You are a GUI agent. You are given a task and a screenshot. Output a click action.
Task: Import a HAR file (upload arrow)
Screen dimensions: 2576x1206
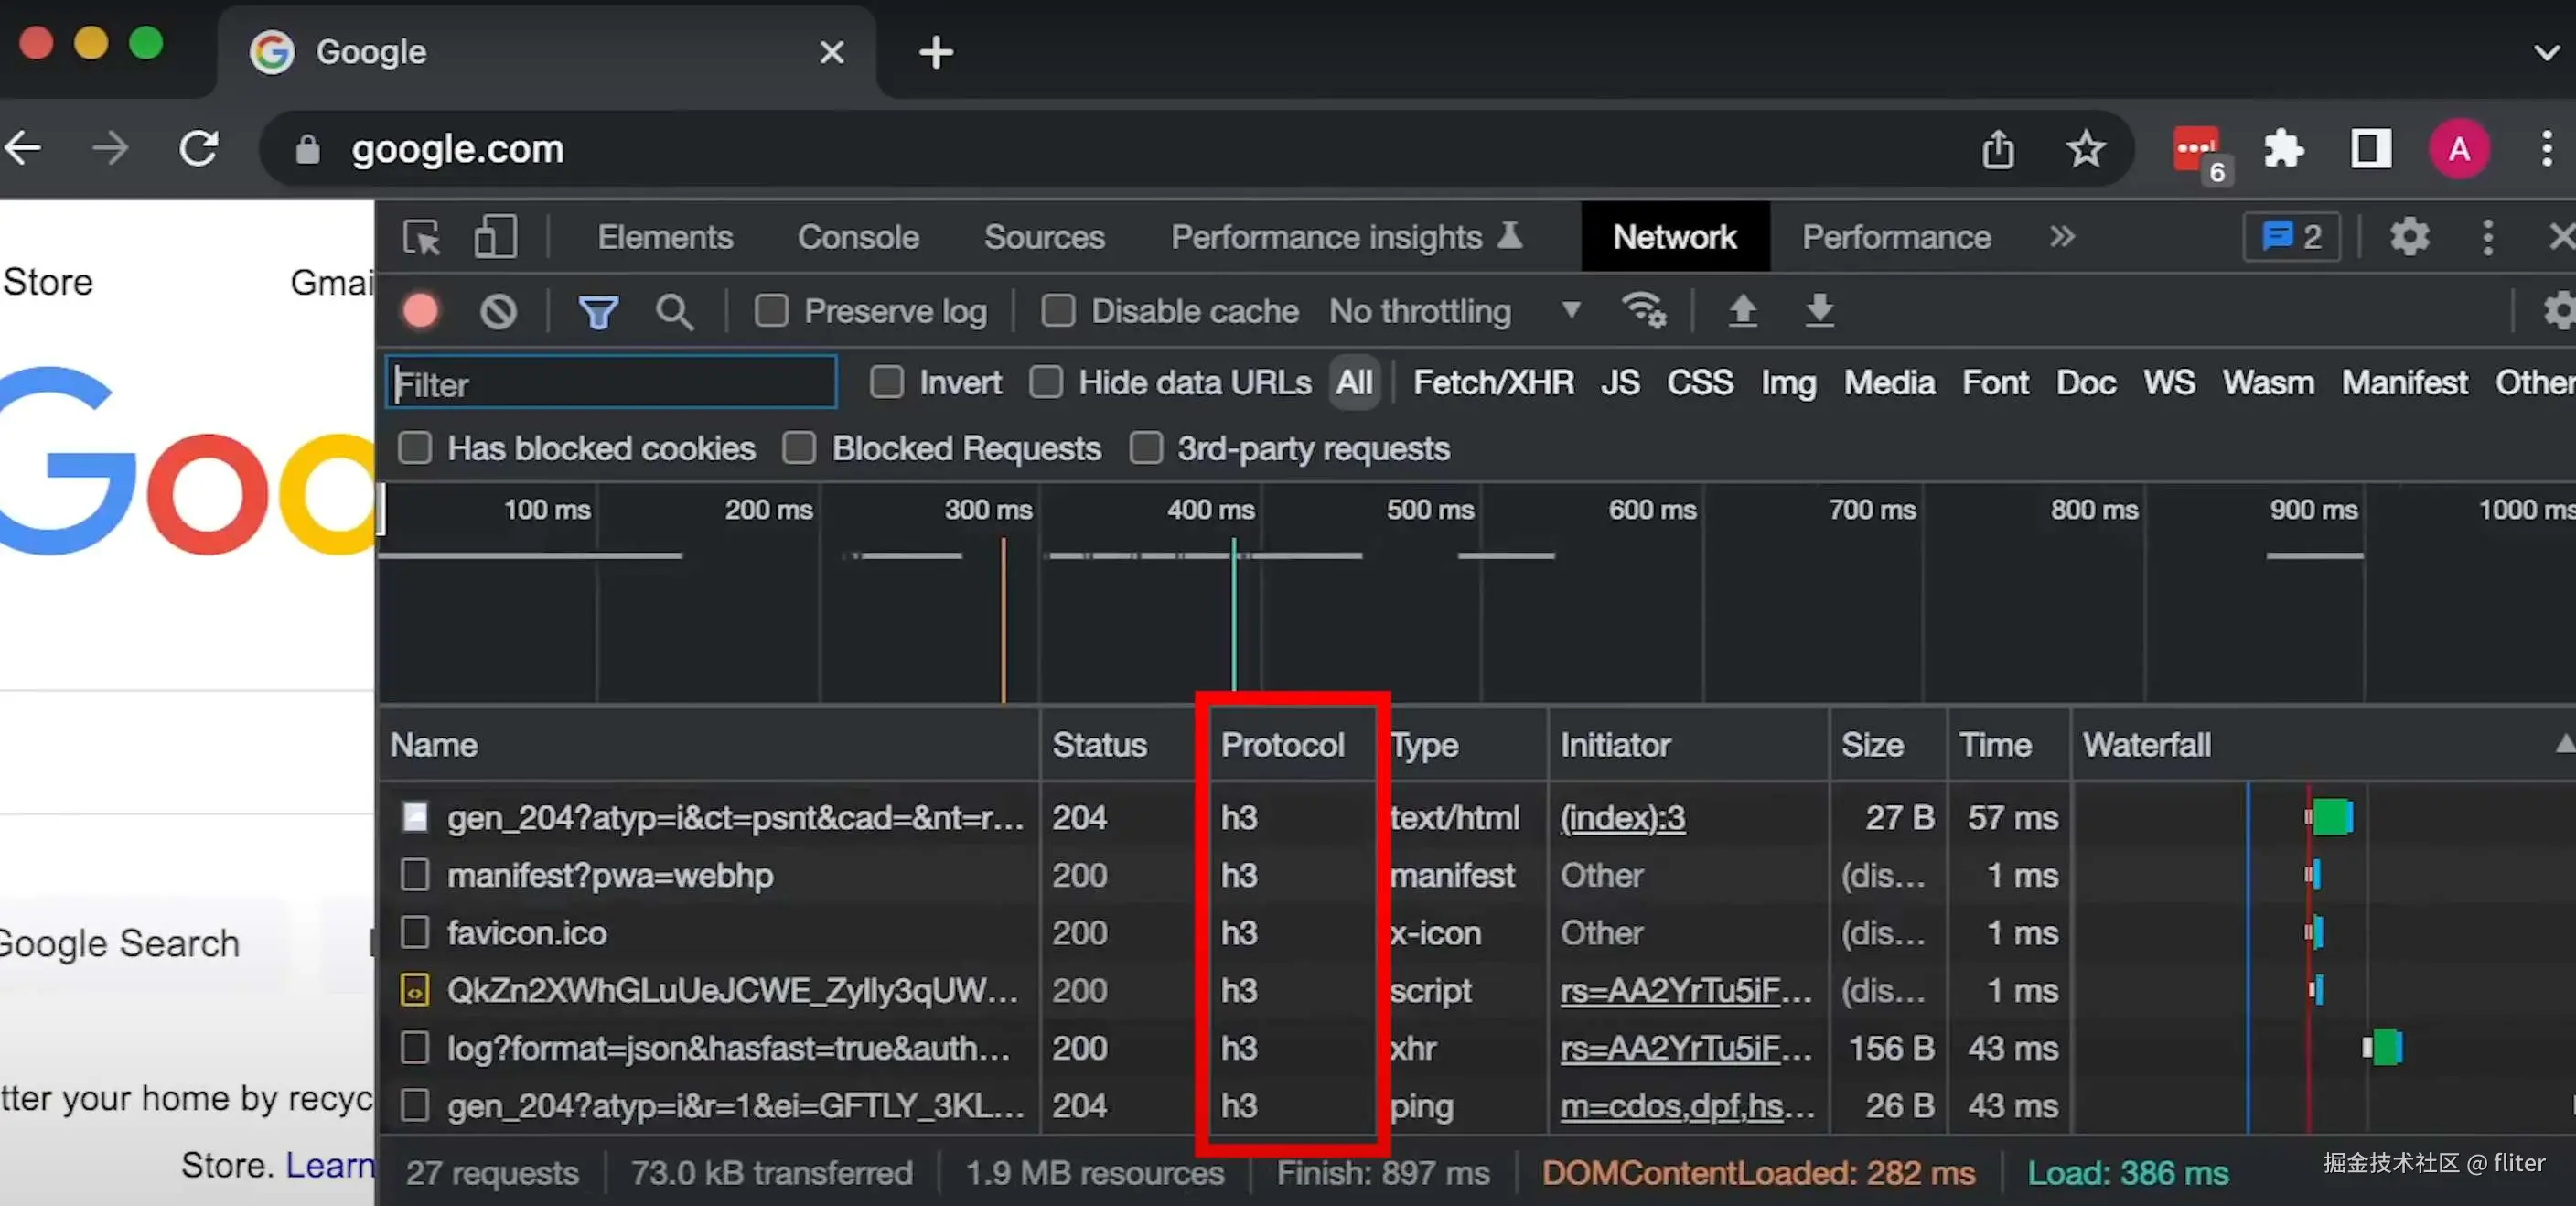coord(1742,311)
